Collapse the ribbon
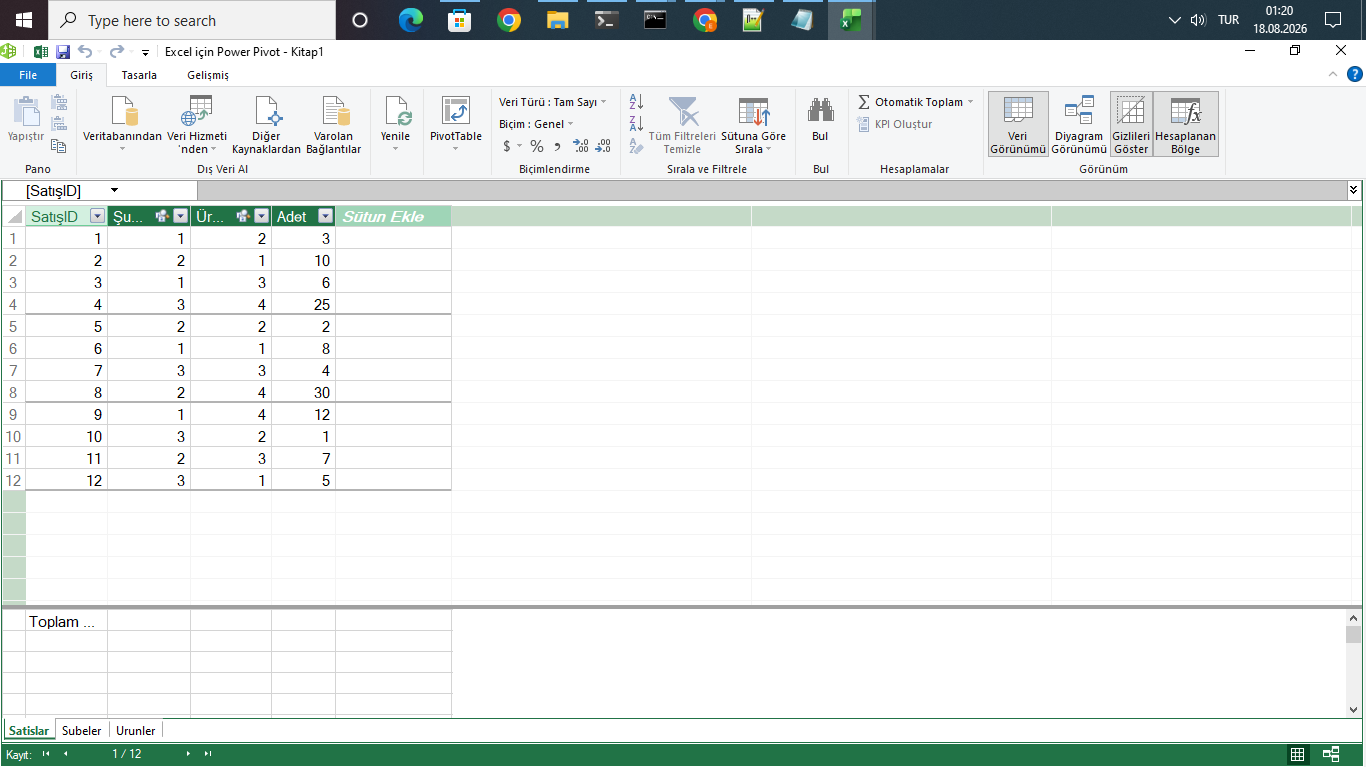Image resolution: width=1366 pixels, height=768 pixels. [1332, 74]
